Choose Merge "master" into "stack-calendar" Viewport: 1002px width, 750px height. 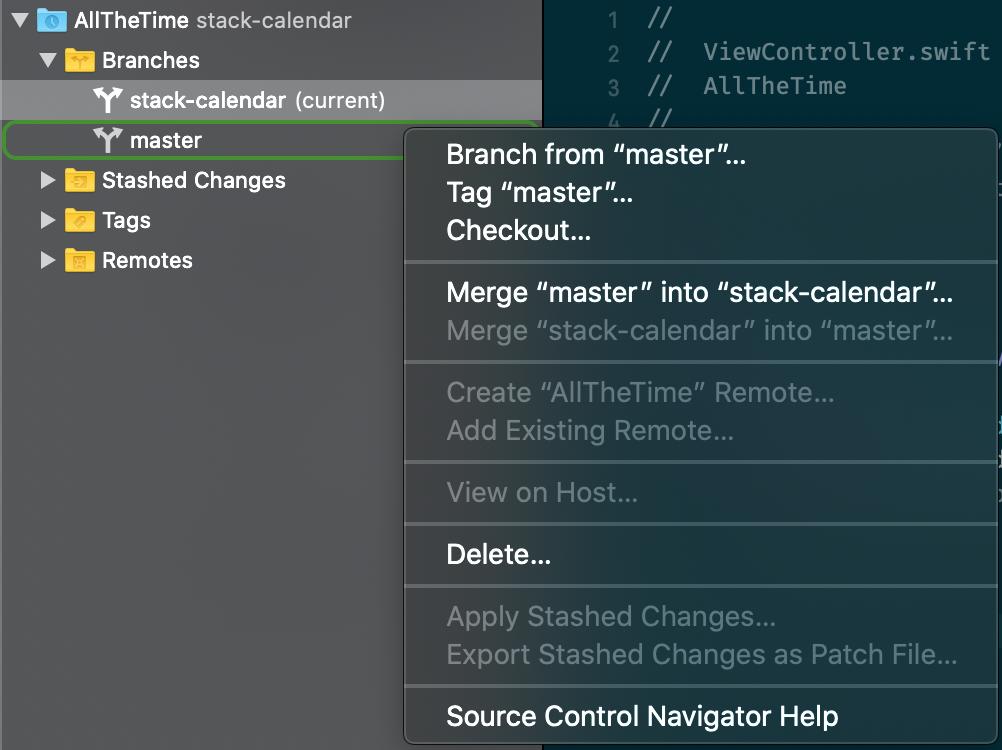point(700,292)
